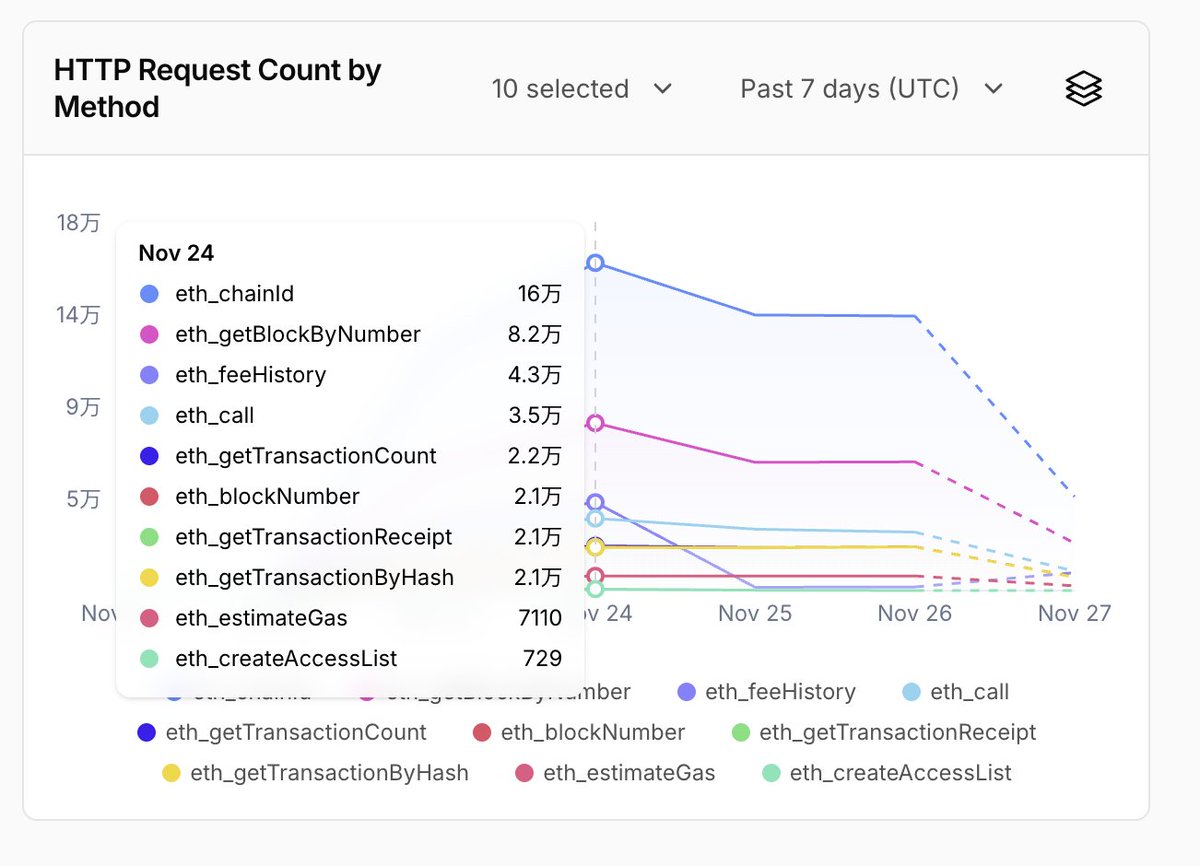This screenshot has height=866, width=1200.
Task: Click the Nov 27 axis label
Action: 1074,613
